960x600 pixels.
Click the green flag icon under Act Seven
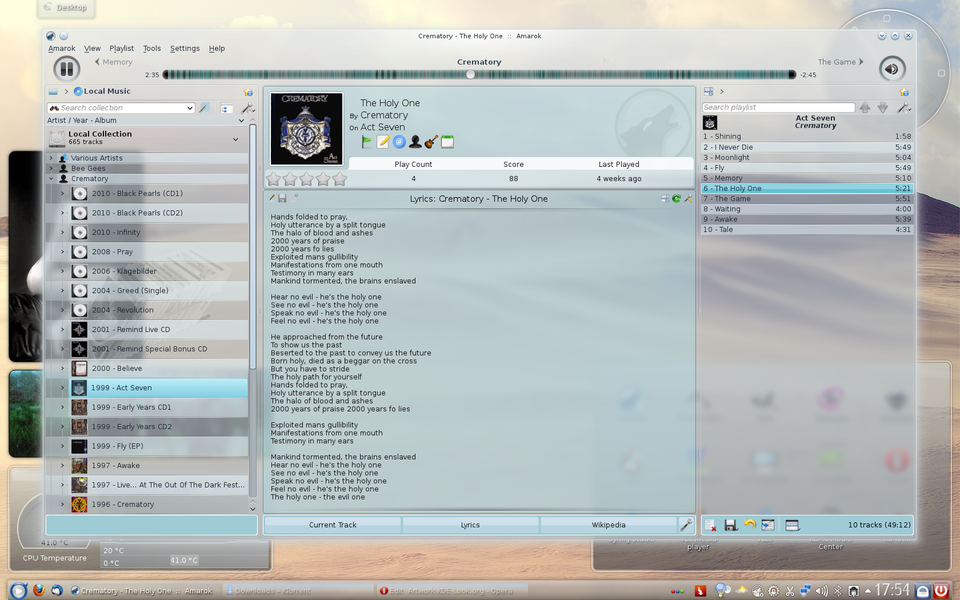(x=367, y=142)
